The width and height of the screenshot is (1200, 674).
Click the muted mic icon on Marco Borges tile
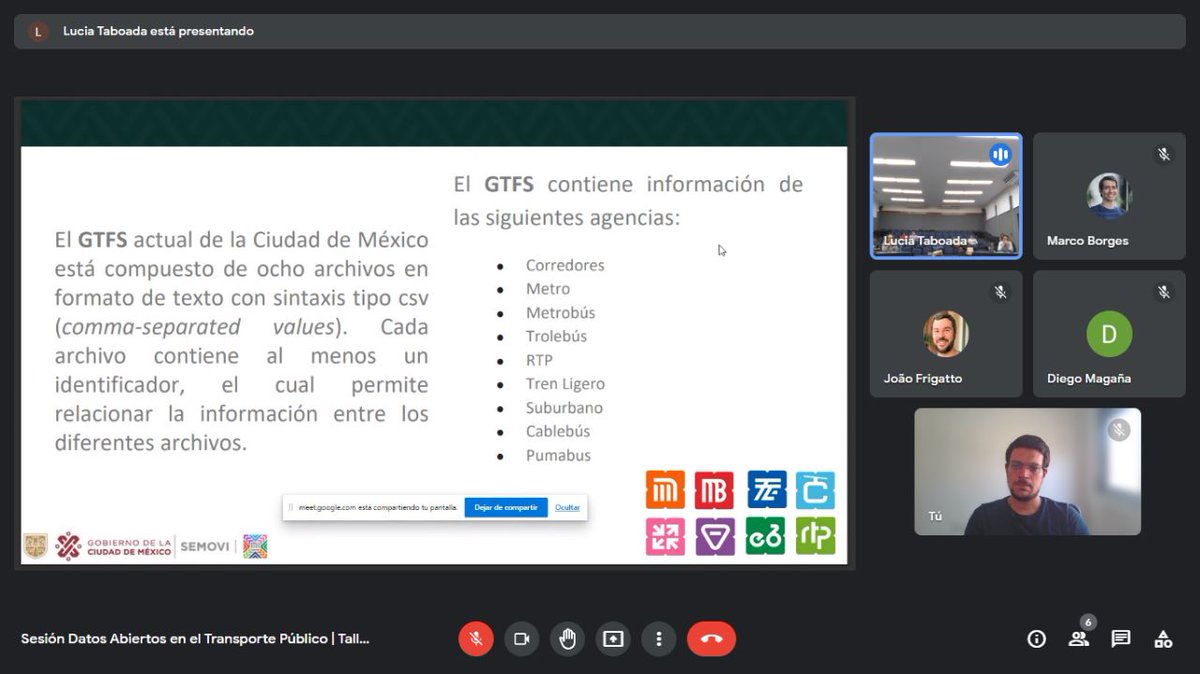pos(1163,155)
